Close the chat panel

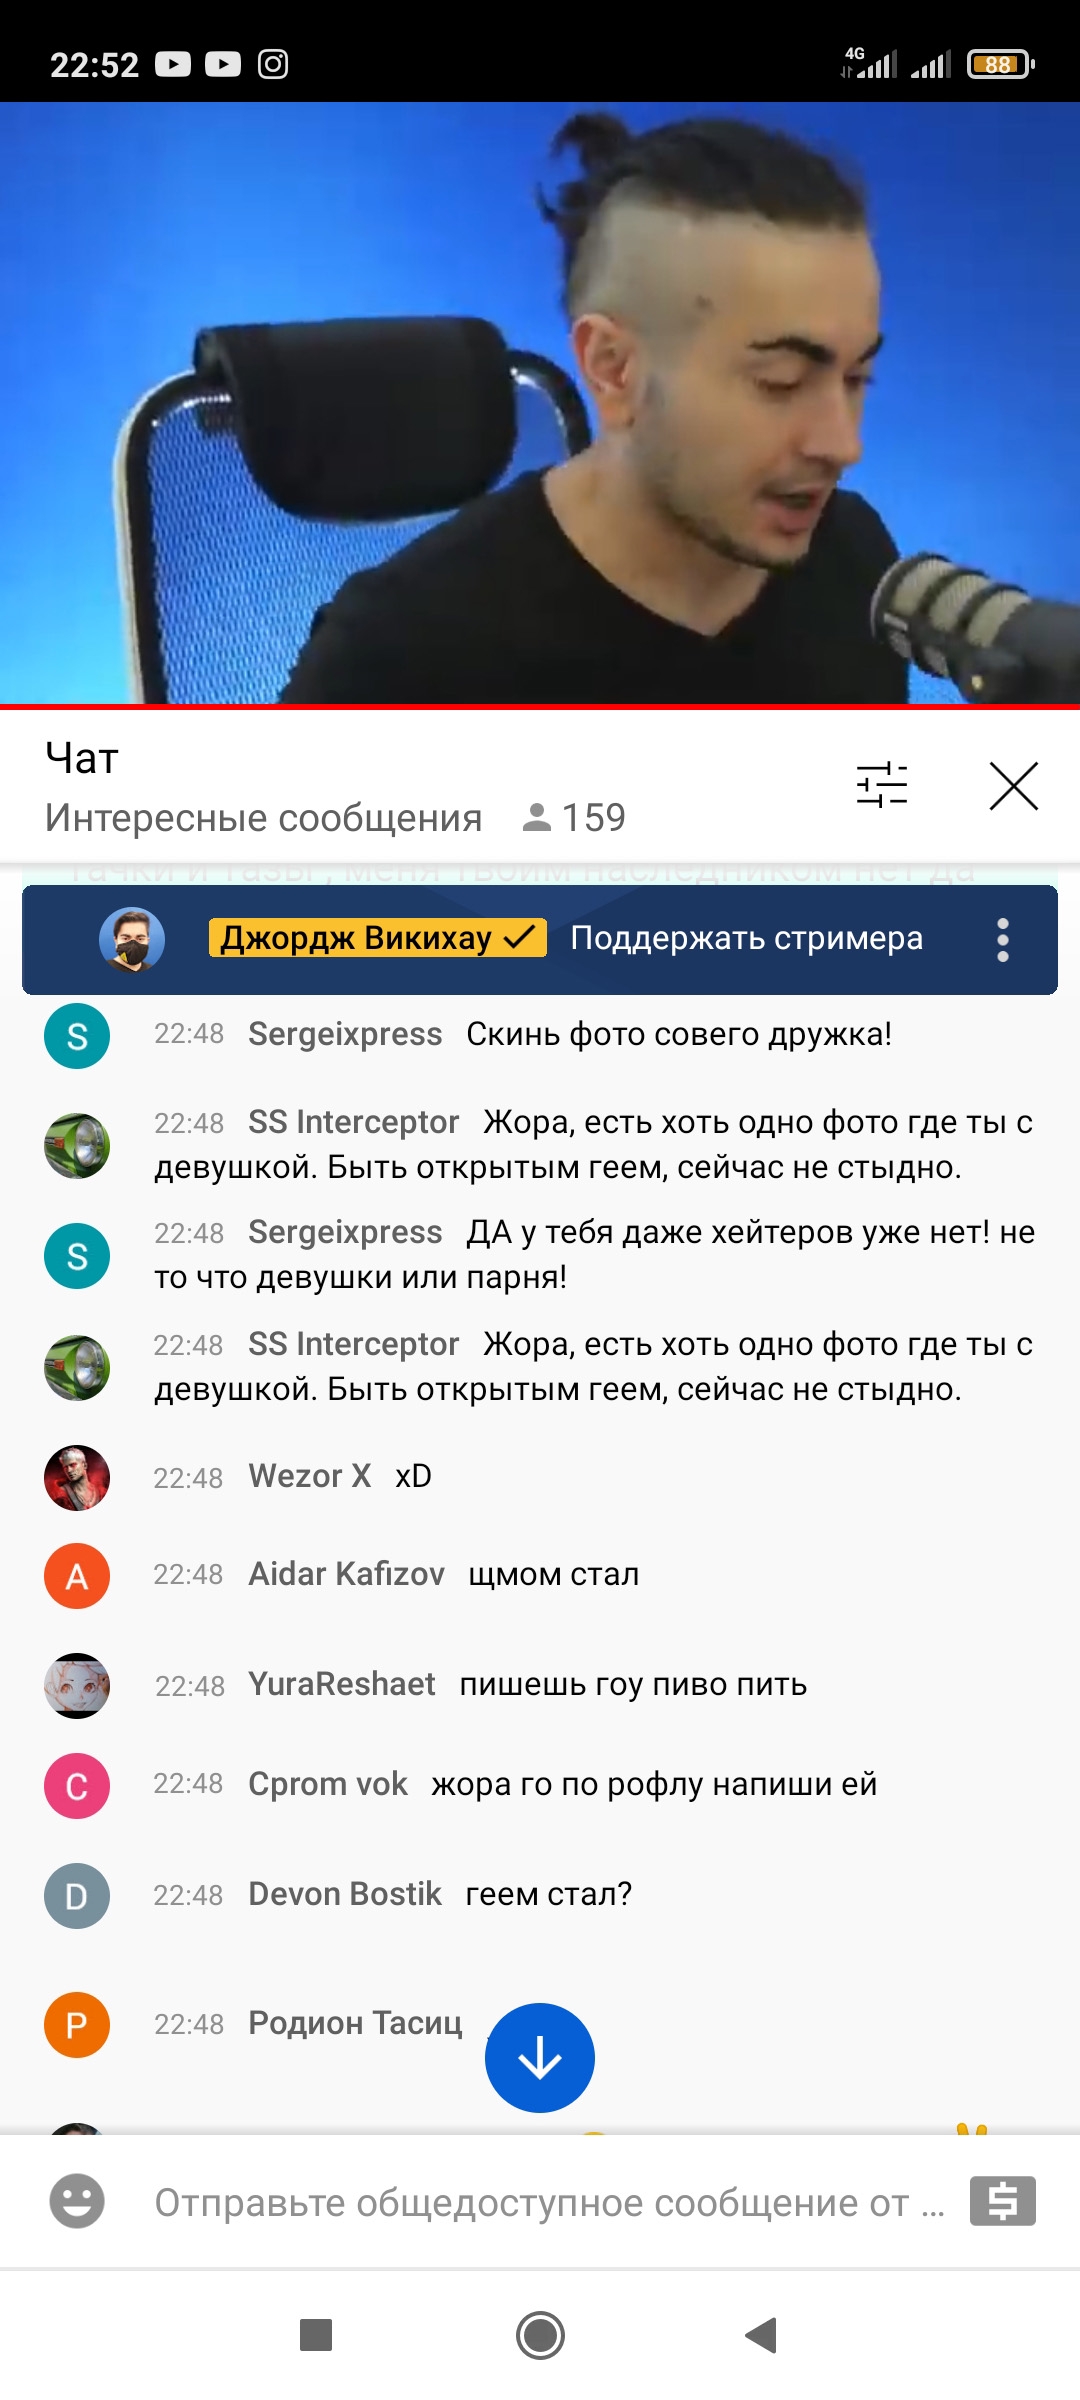[x=1013, y=786]
